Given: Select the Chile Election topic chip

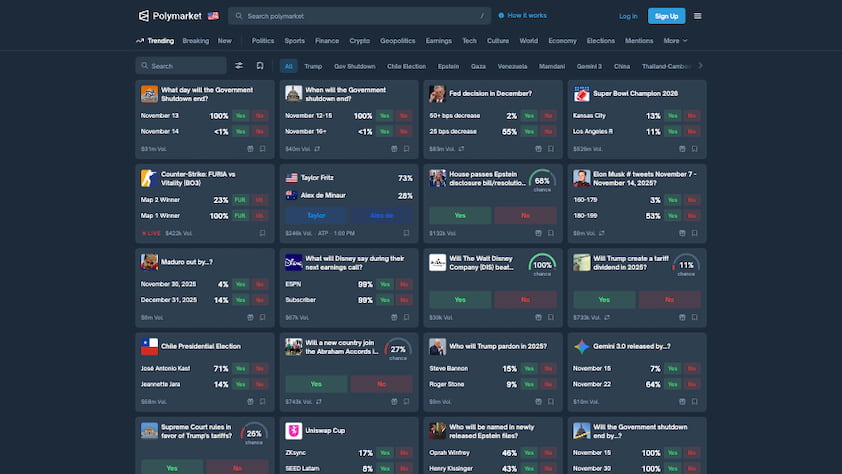Looking at the screenshot, I should [406, 66].
